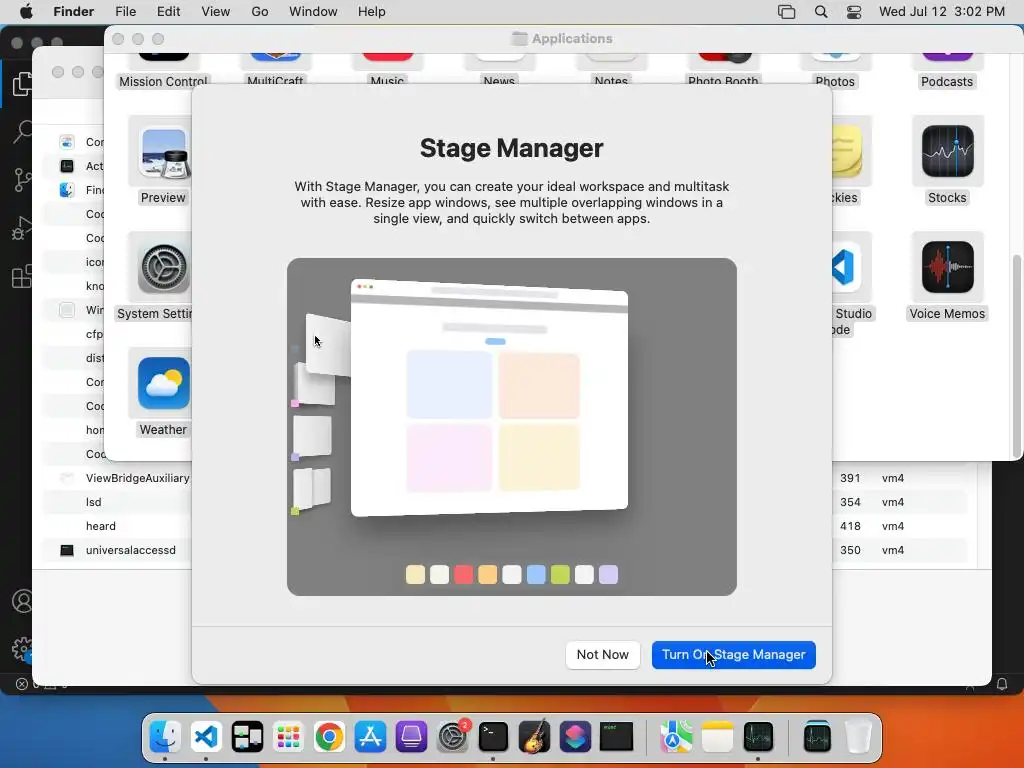Screen dimensions: 1024x768
Task: Open Visual Studio Code from the Dock
Action: tap(206, 737)
